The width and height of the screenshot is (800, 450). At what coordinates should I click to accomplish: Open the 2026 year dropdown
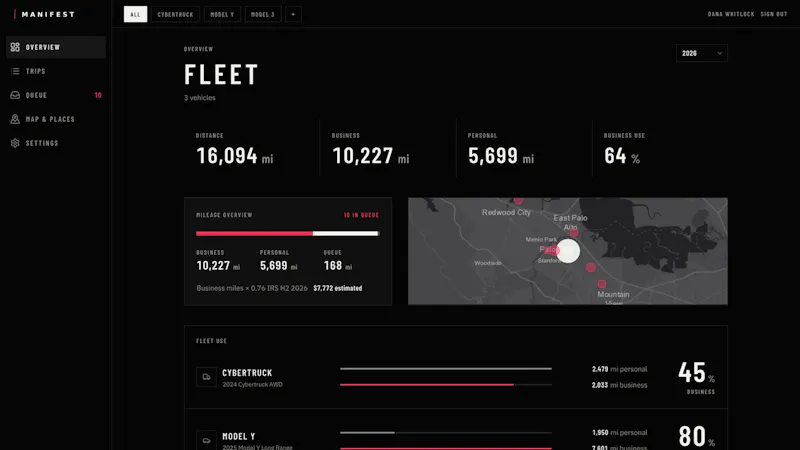tap(702, 53)
